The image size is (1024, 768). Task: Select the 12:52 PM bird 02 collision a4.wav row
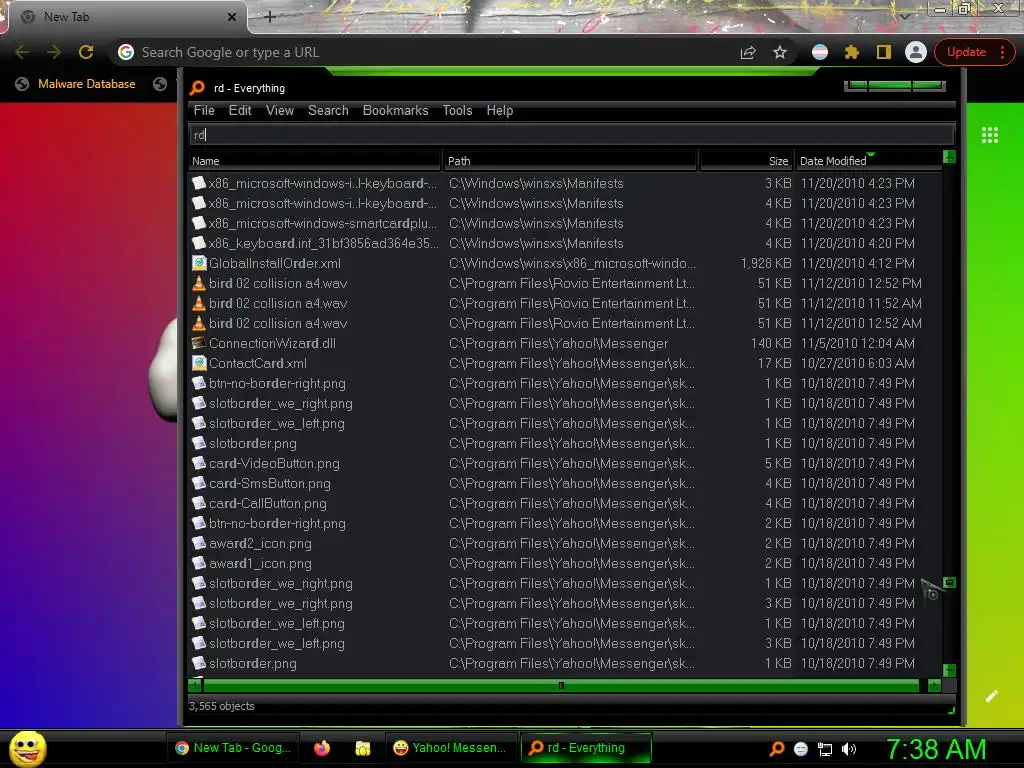[x=565, y=283]
